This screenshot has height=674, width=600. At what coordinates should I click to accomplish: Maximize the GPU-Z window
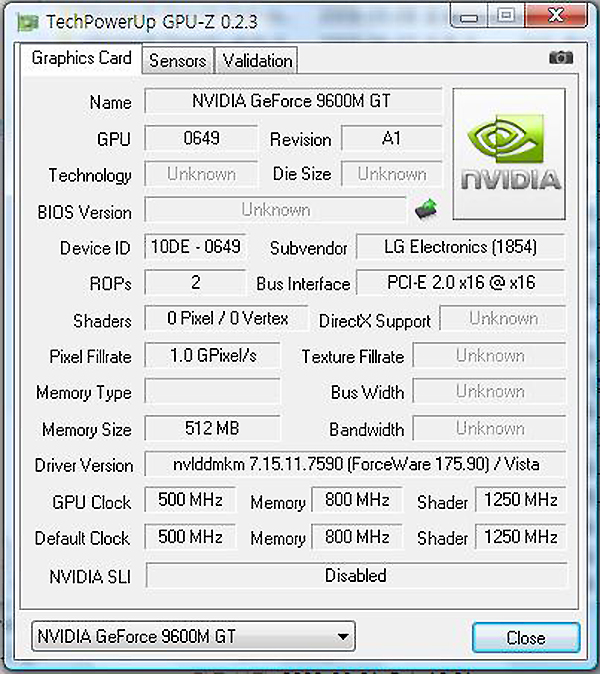point(506,16)
